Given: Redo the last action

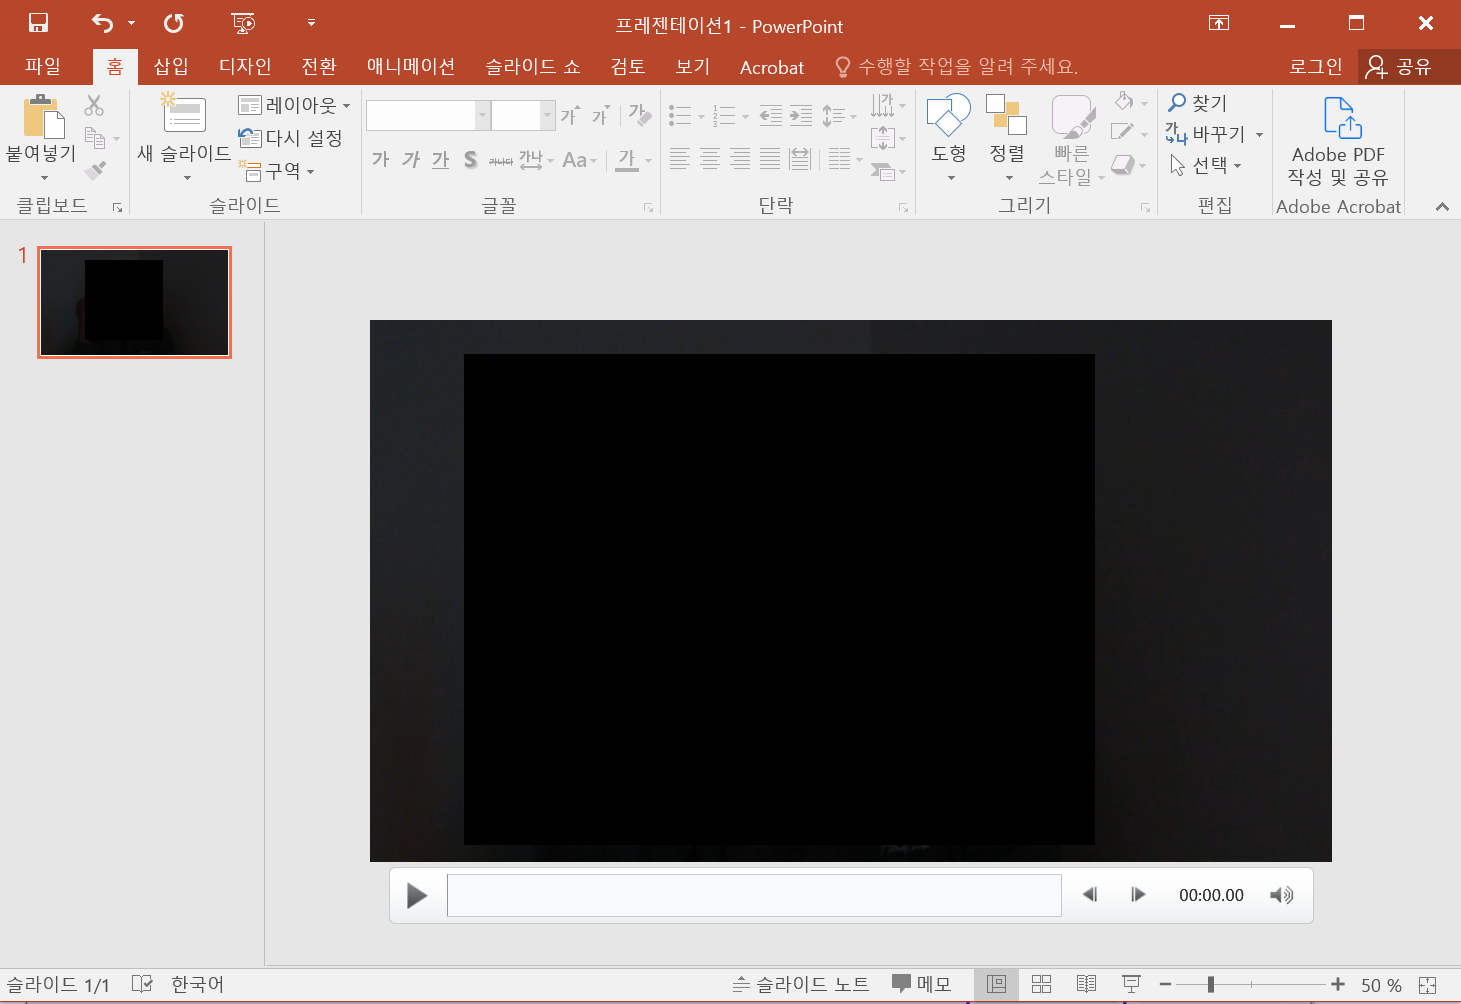Looking at the screenshot, I should coord(173,23).
